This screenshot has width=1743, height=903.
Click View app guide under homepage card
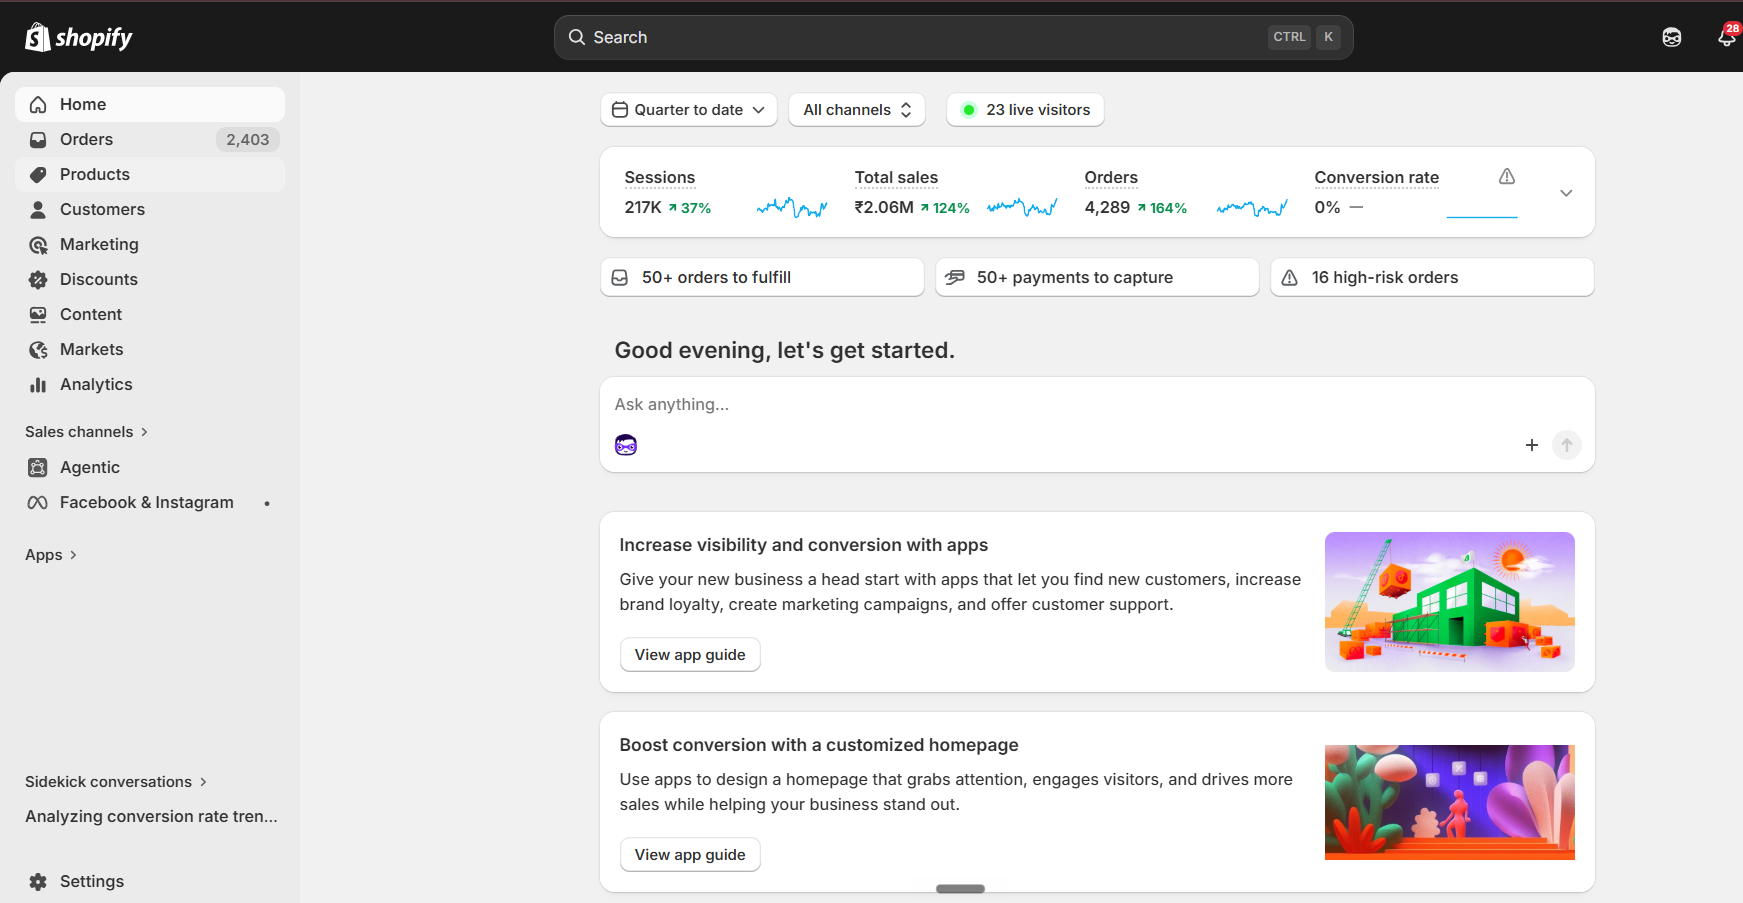coord(690,855)
